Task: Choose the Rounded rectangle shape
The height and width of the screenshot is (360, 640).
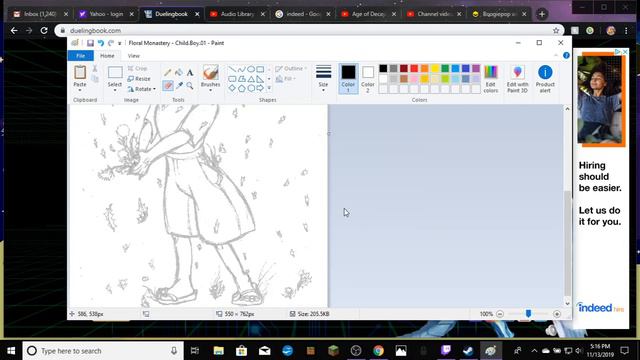Action: coord(232,78)
